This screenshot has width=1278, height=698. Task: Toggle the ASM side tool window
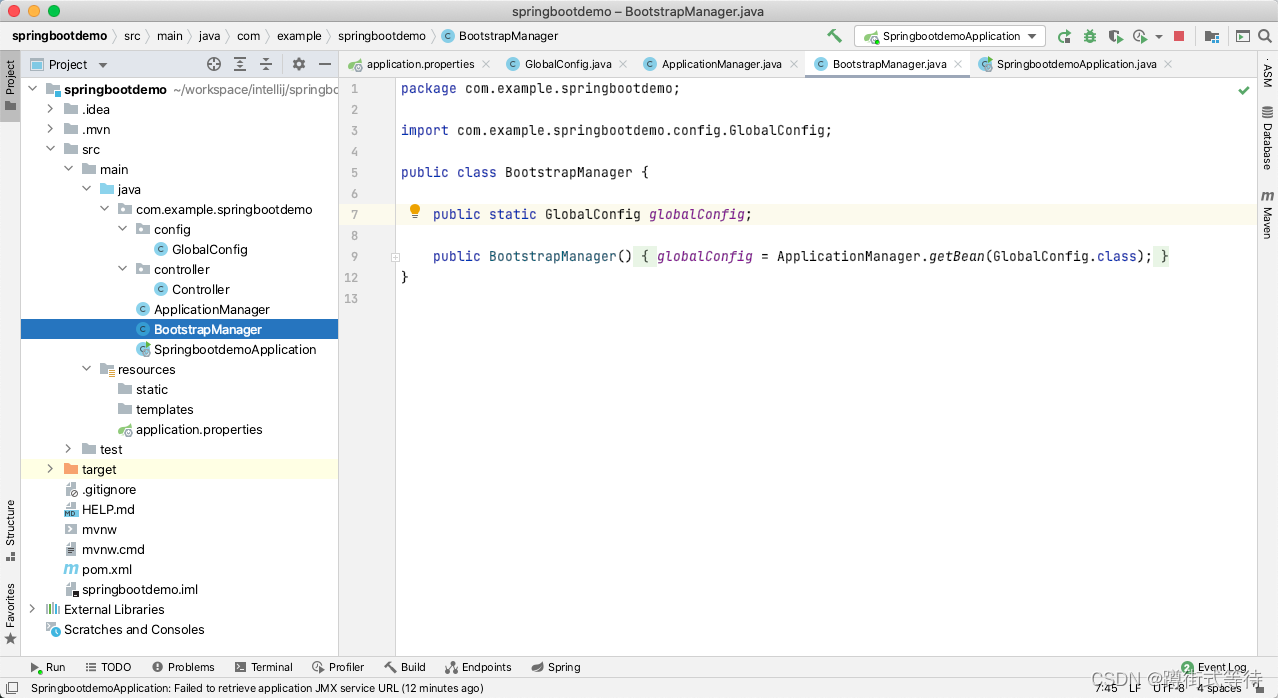click(1267, 73)
